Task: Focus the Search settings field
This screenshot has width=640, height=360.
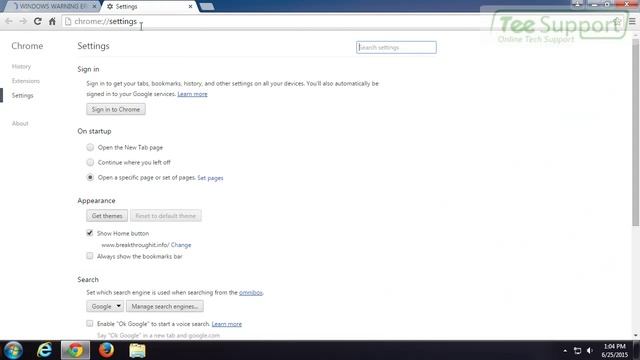Action: point(396,47)
